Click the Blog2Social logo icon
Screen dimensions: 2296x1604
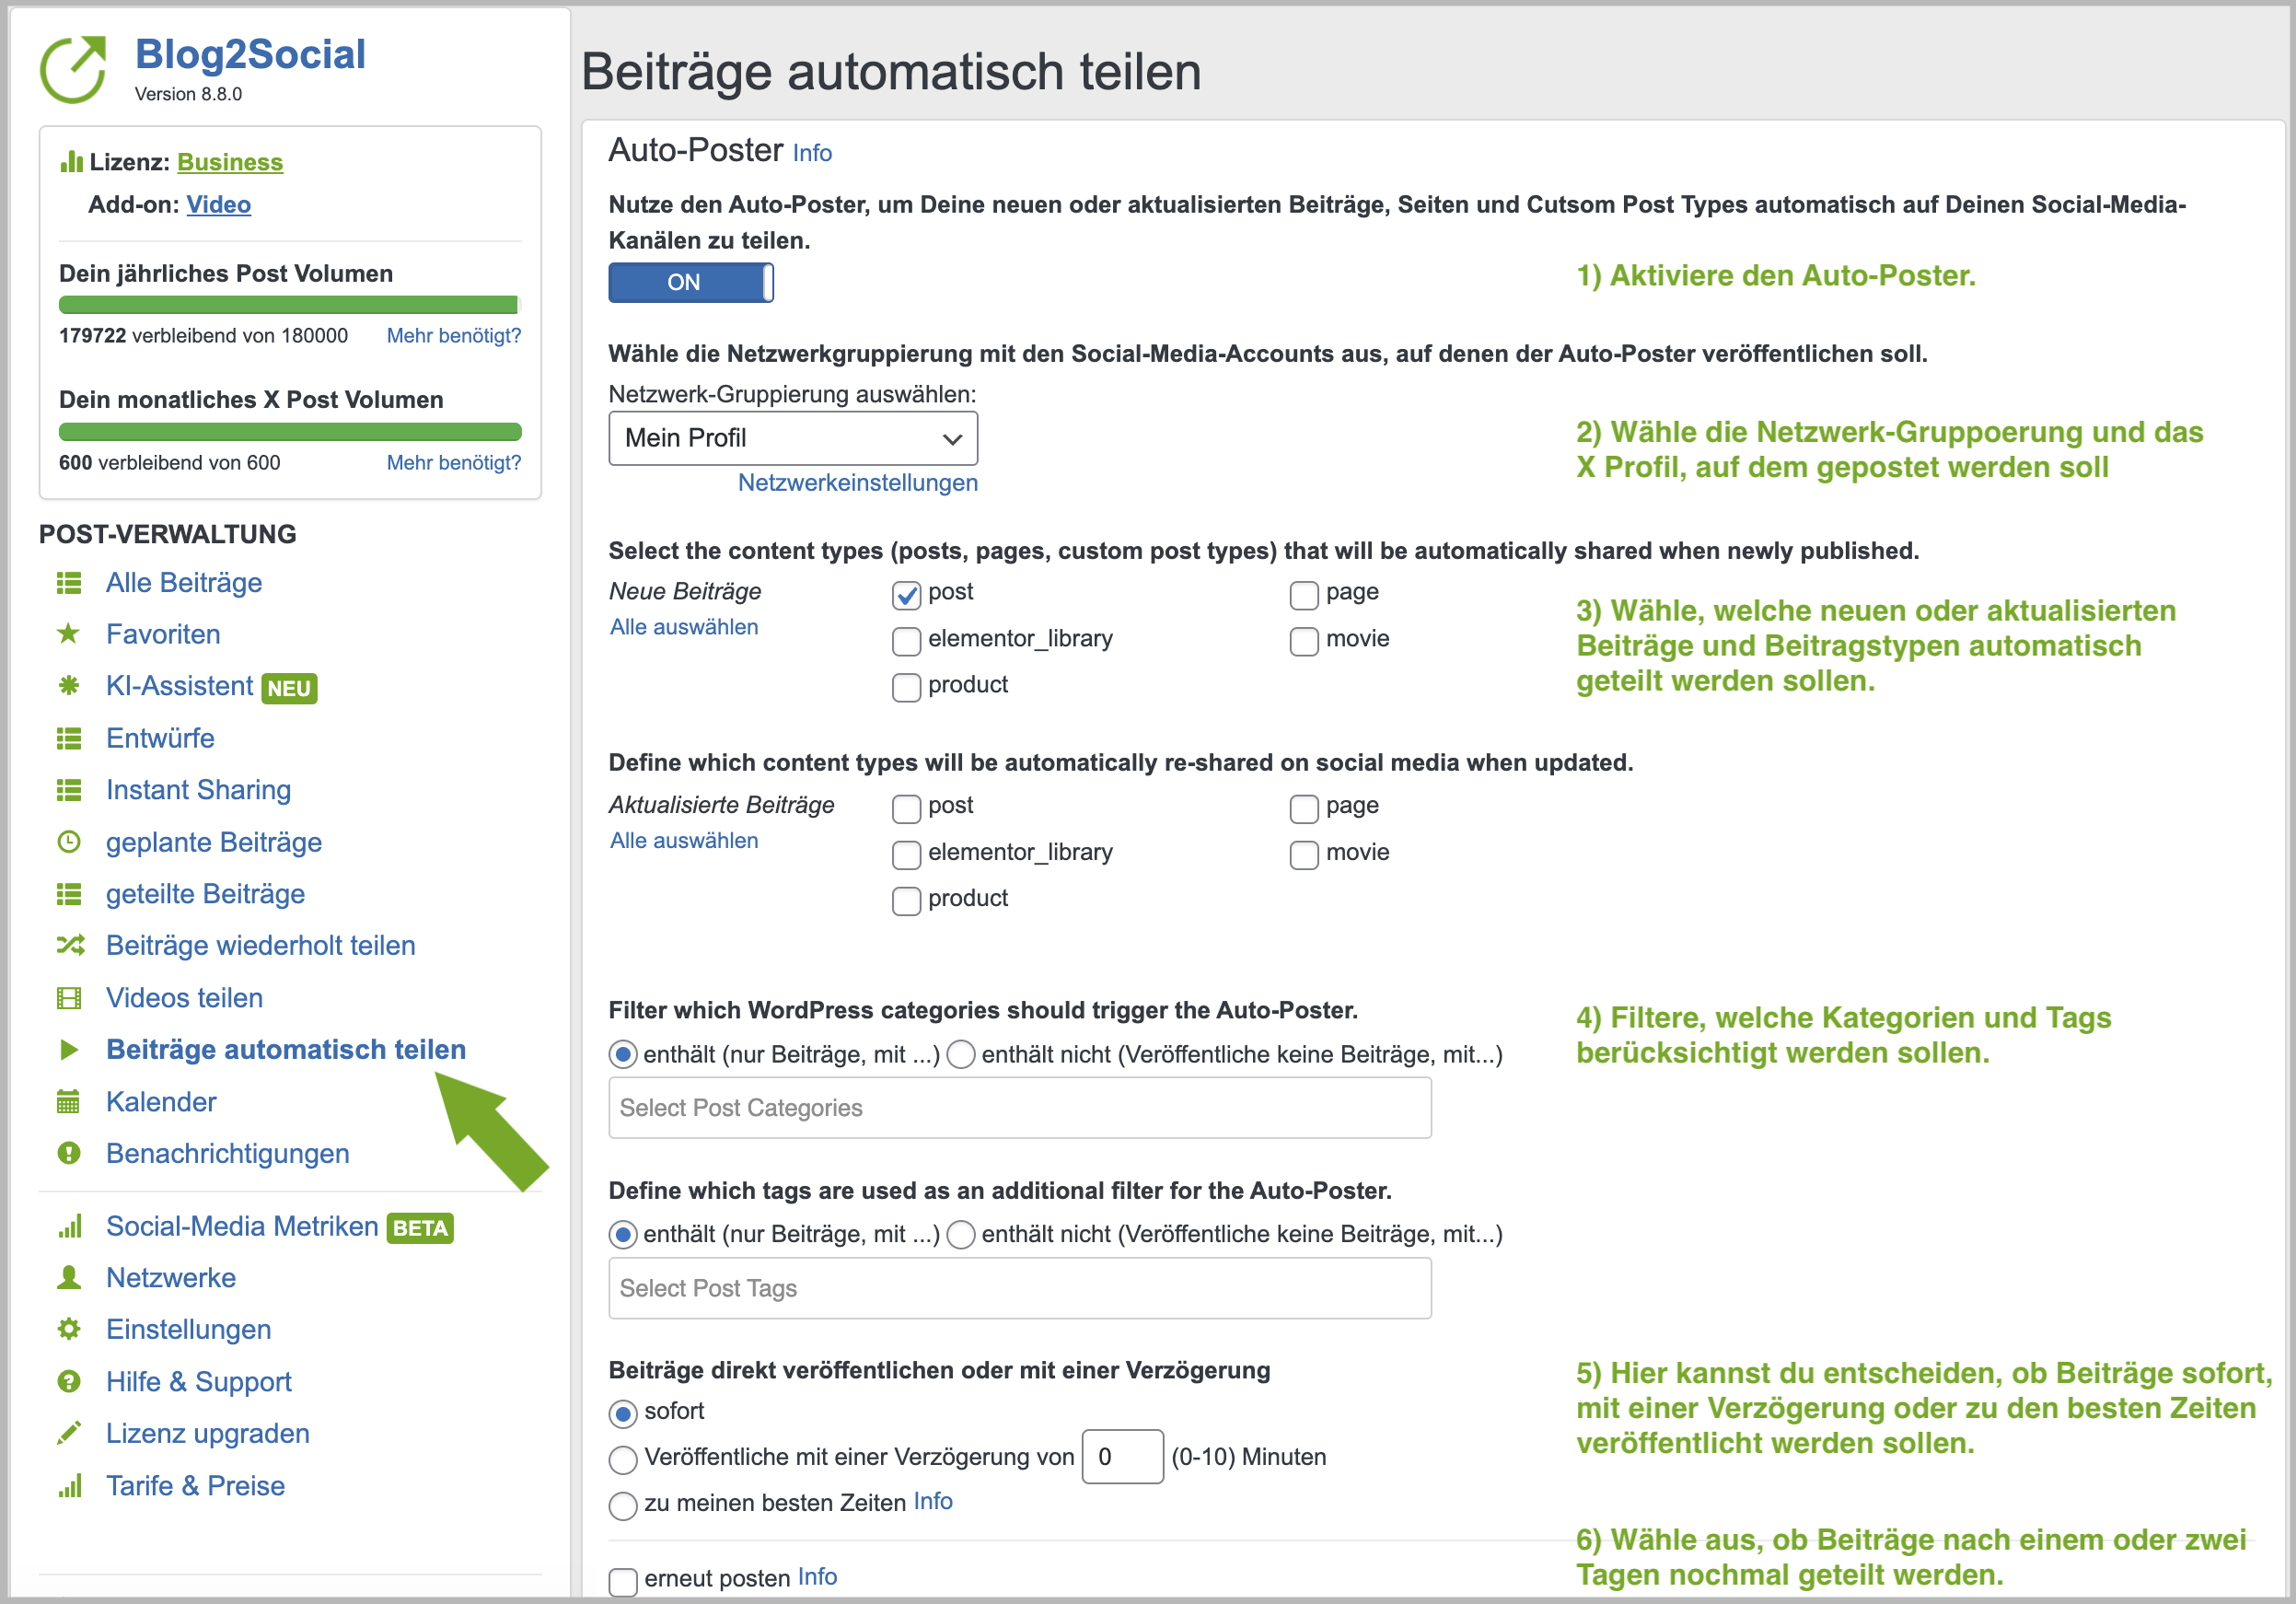coord(73,68)
